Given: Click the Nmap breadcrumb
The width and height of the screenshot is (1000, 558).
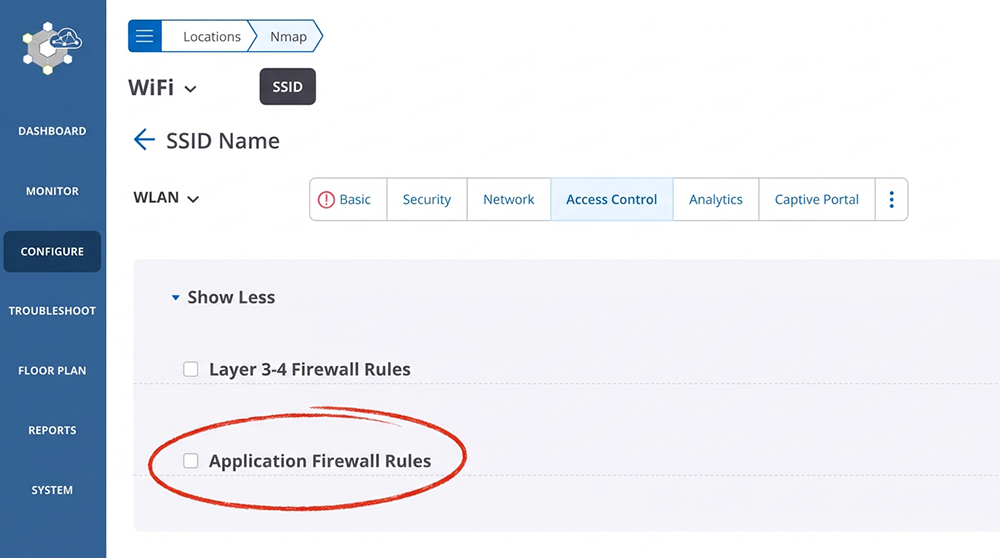Looking at the screenshot, I should 288,36.
